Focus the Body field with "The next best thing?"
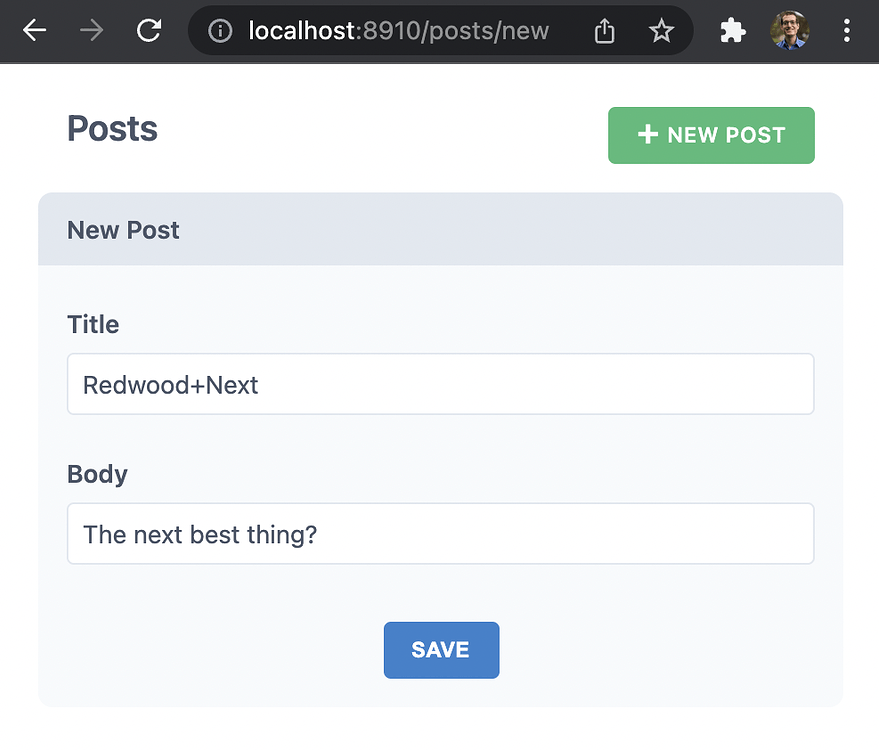879x750 pixels. pyautogui.click(x=441, y=534)
